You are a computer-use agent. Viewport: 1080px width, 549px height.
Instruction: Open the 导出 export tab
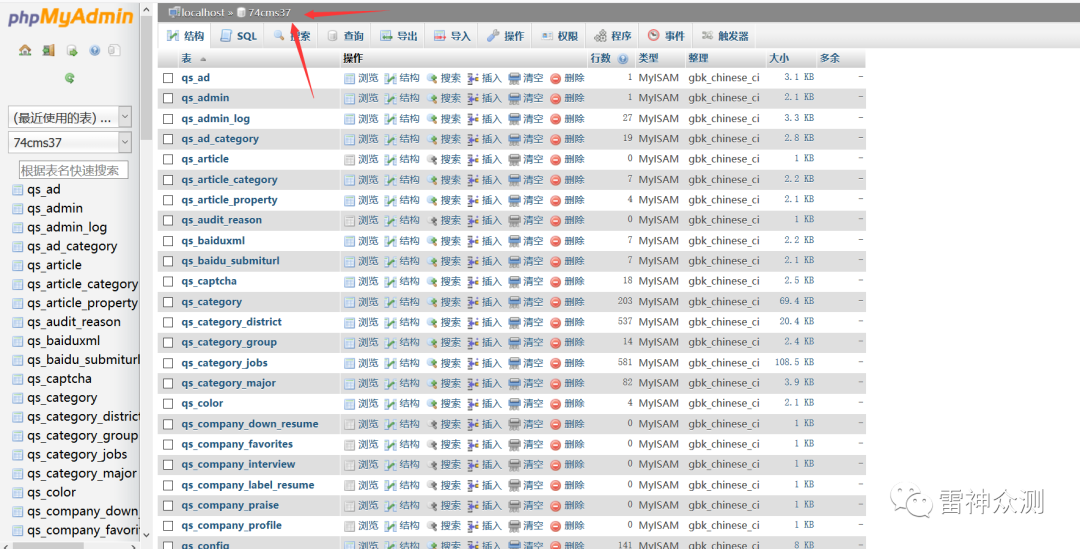[399, 36]
